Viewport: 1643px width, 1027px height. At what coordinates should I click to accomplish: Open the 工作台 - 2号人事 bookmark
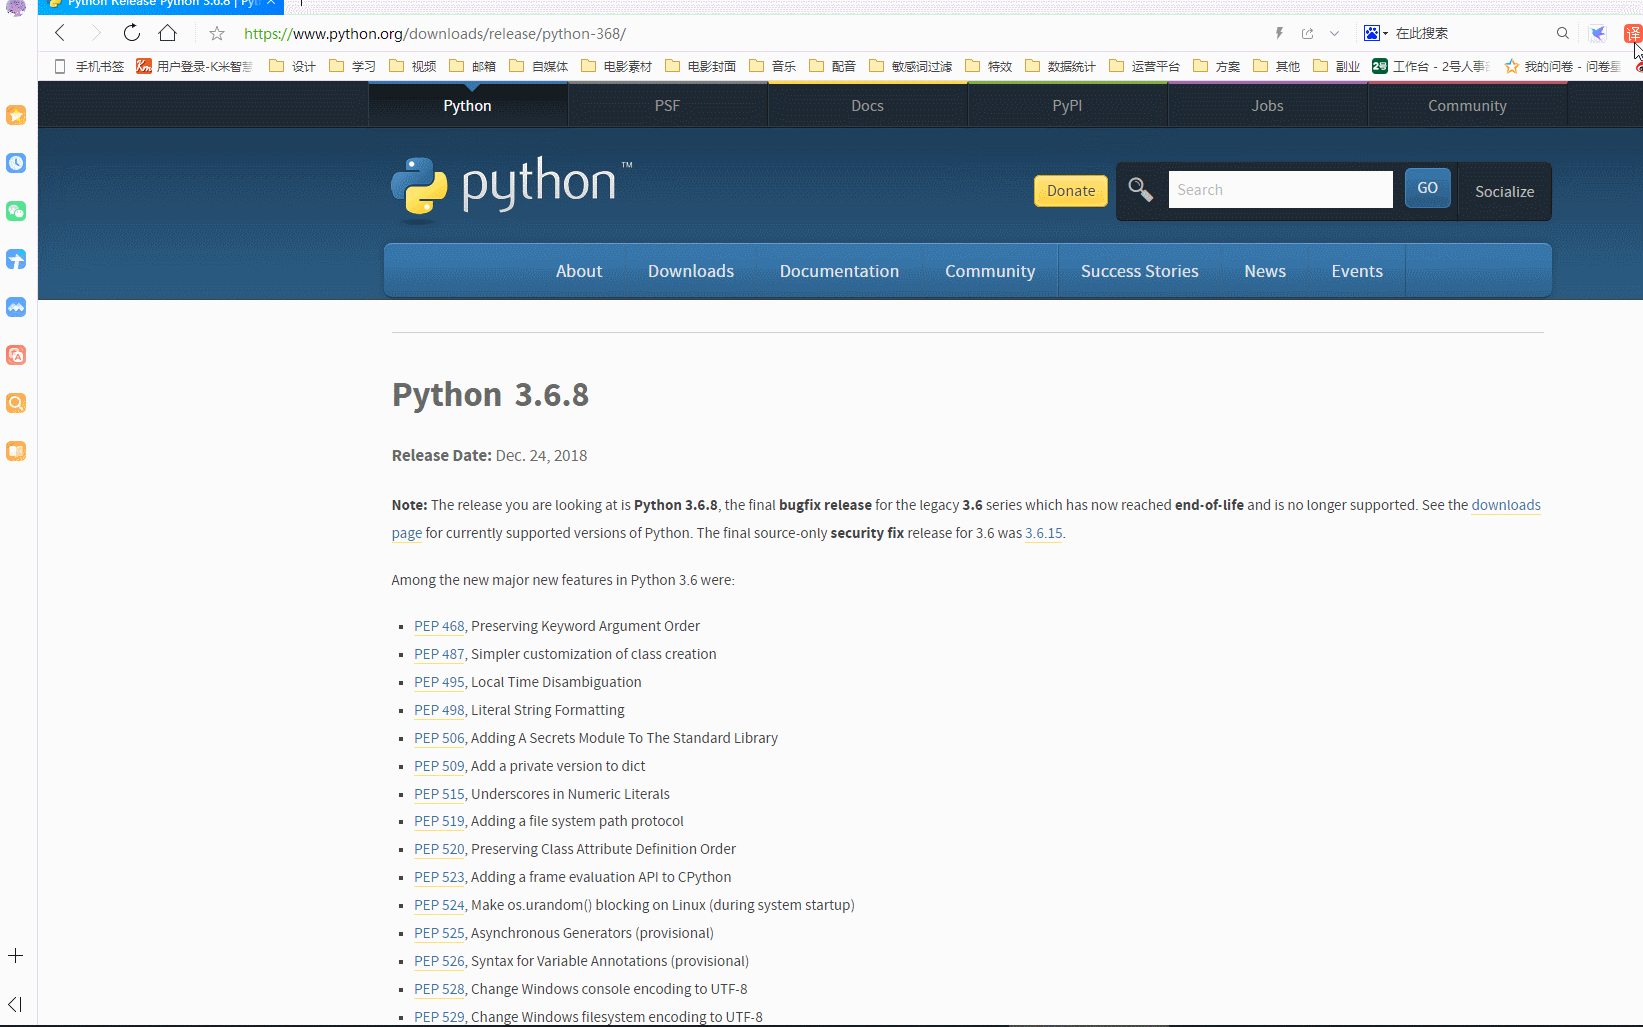pos(1431,66)
